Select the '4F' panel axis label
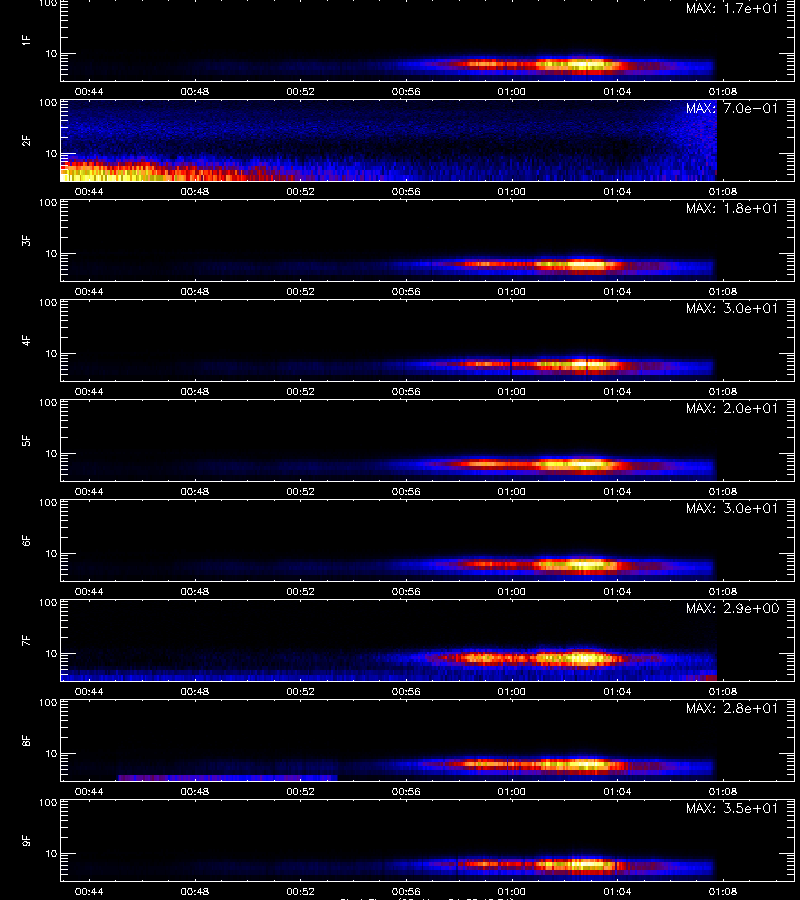Image resolution: width=800 pixels, height=900 pixels. pyautogui.click(x=26, y=340)
